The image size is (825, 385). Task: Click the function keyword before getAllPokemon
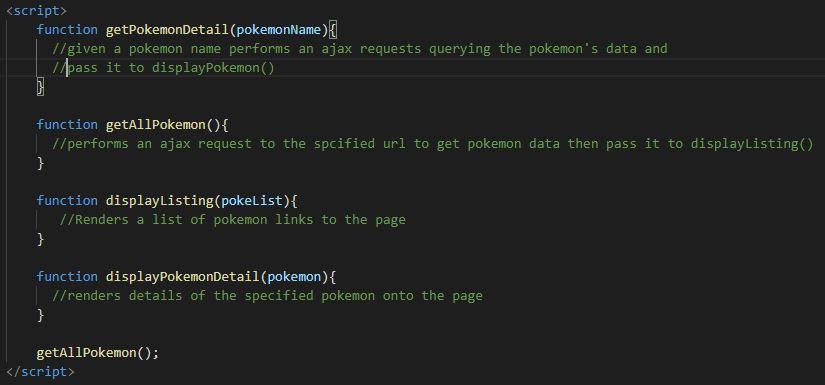67,125
